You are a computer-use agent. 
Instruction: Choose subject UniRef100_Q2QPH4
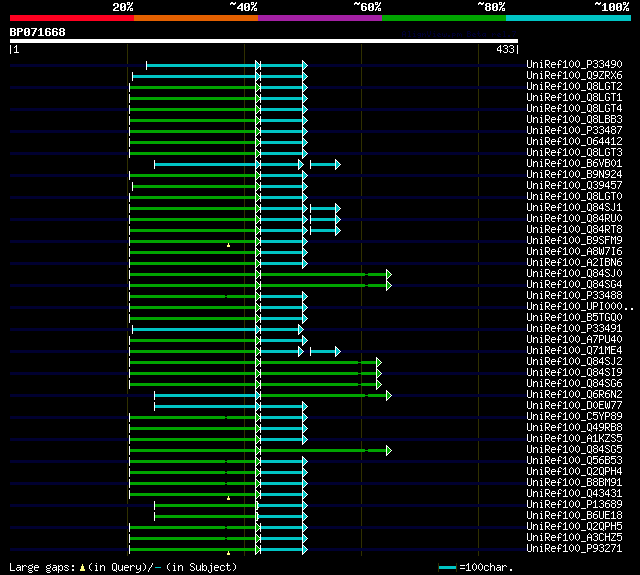(x=574, y=472)
